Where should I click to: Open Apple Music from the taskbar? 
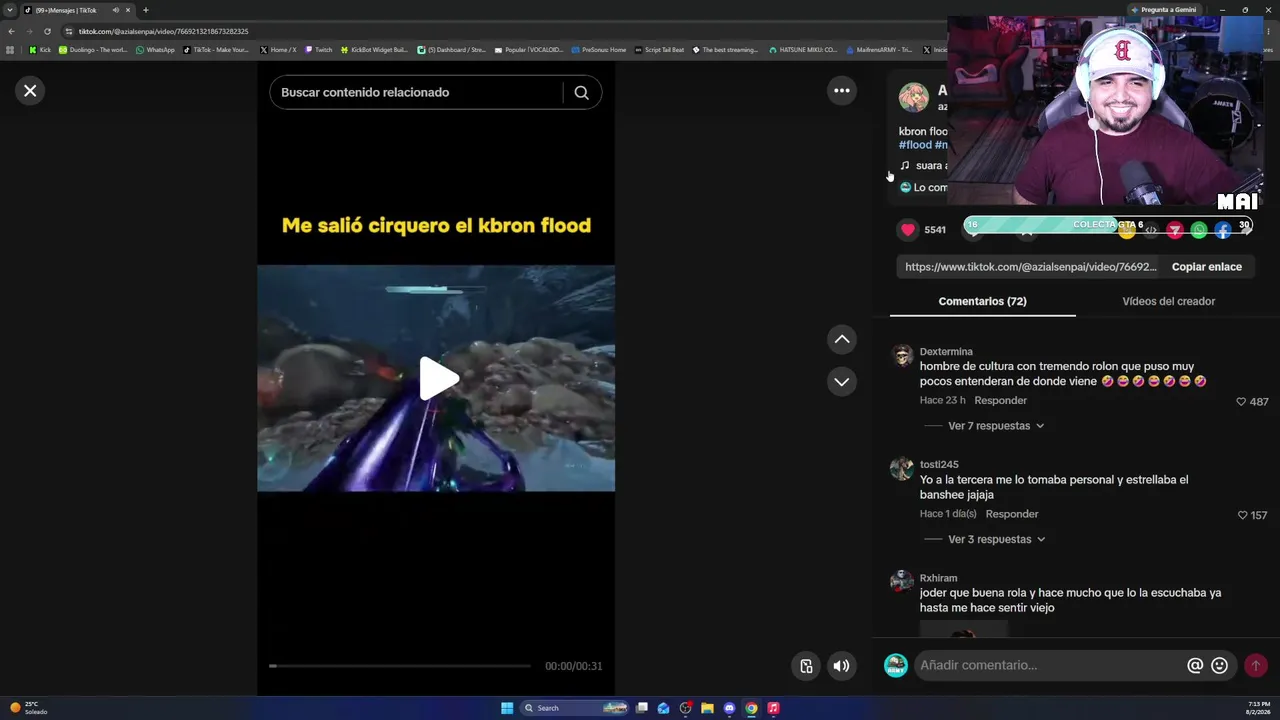773,708
